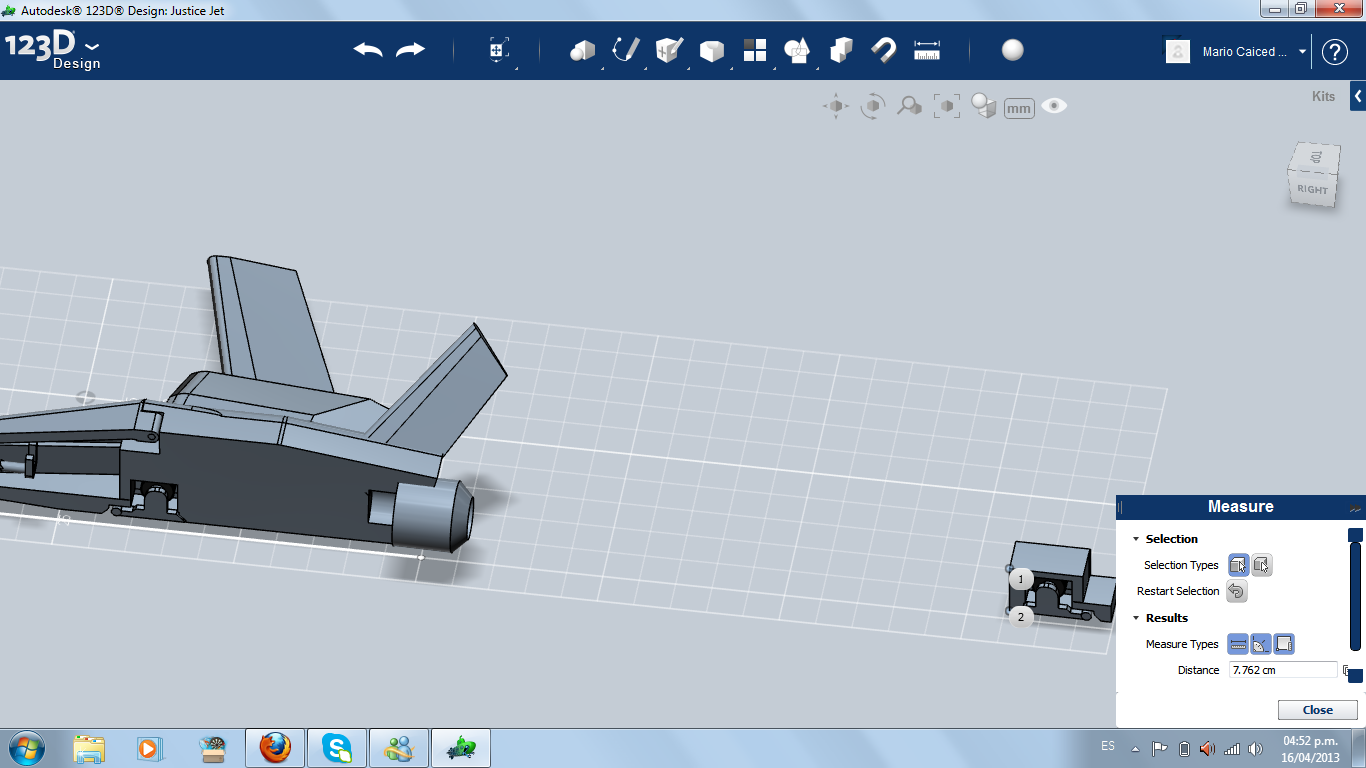The height and width of the screenshot is (768, 1366).
Task: Select the first Selection Types face button
Action: click(x=1238, y=565)
